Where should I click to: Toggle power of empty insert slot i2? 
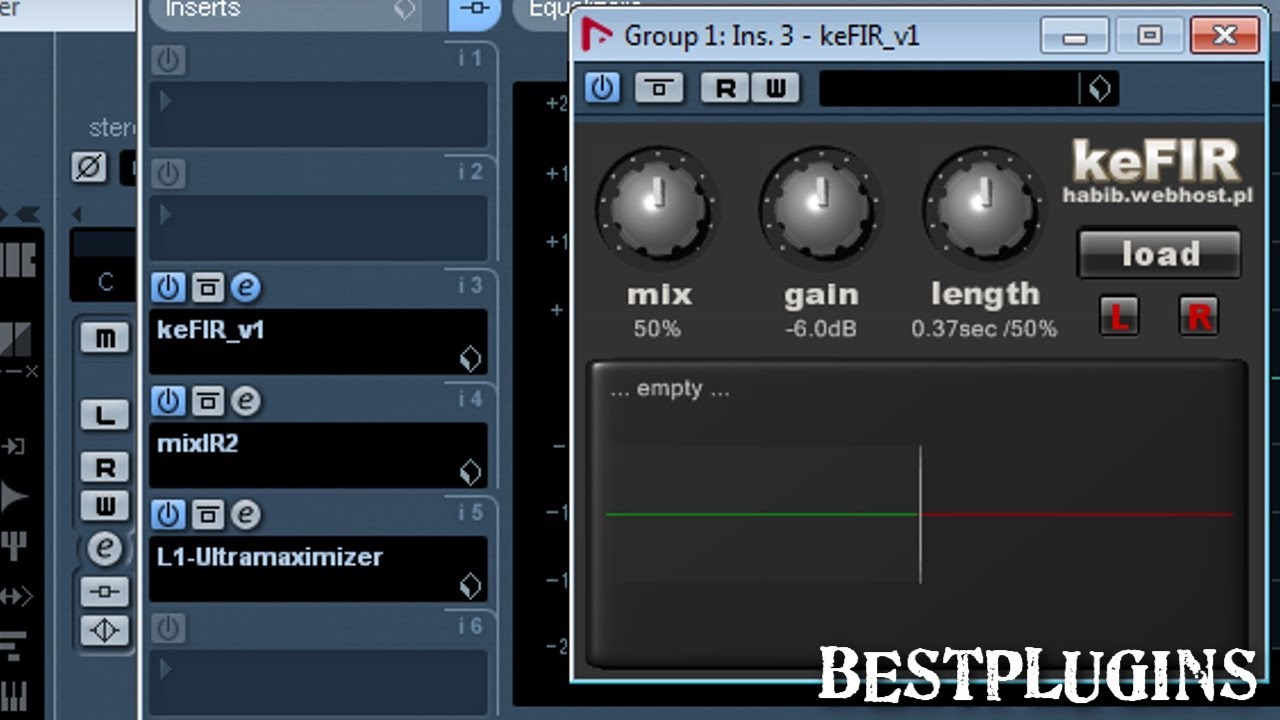168,174
